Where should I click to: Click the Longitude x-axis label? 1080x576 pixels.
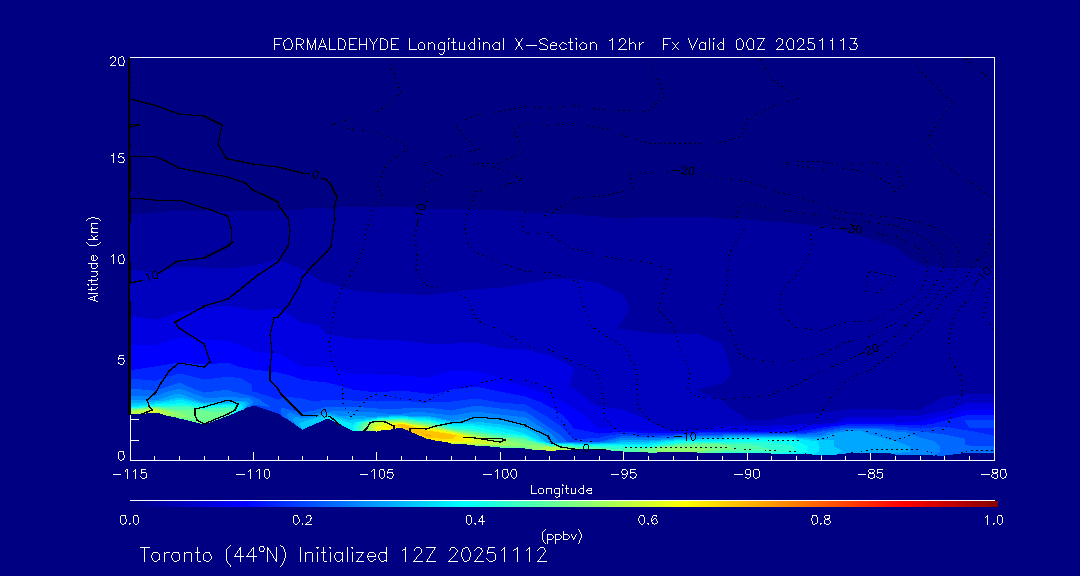click(561, 490)
